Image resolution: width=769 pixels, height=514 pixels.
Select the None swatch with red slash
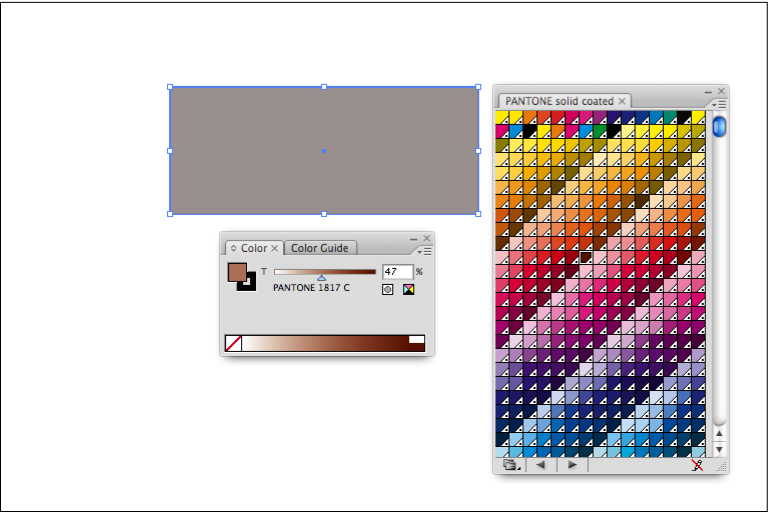233,343
